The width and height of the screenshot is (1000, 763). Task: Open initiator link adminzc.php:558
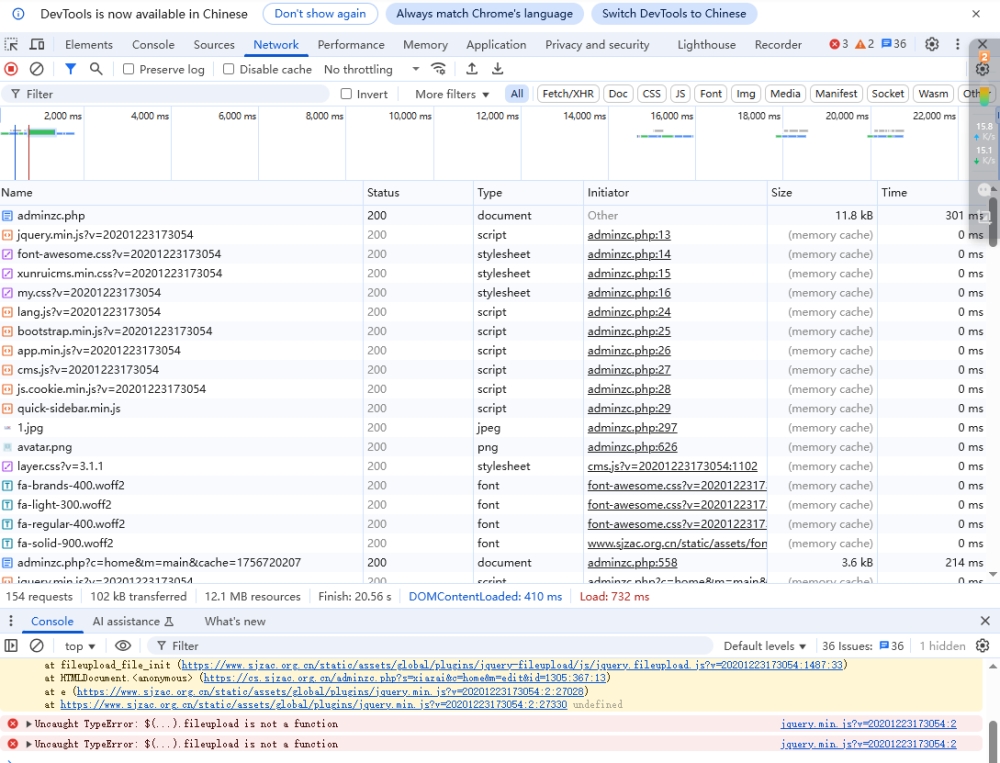click(632, 563)
